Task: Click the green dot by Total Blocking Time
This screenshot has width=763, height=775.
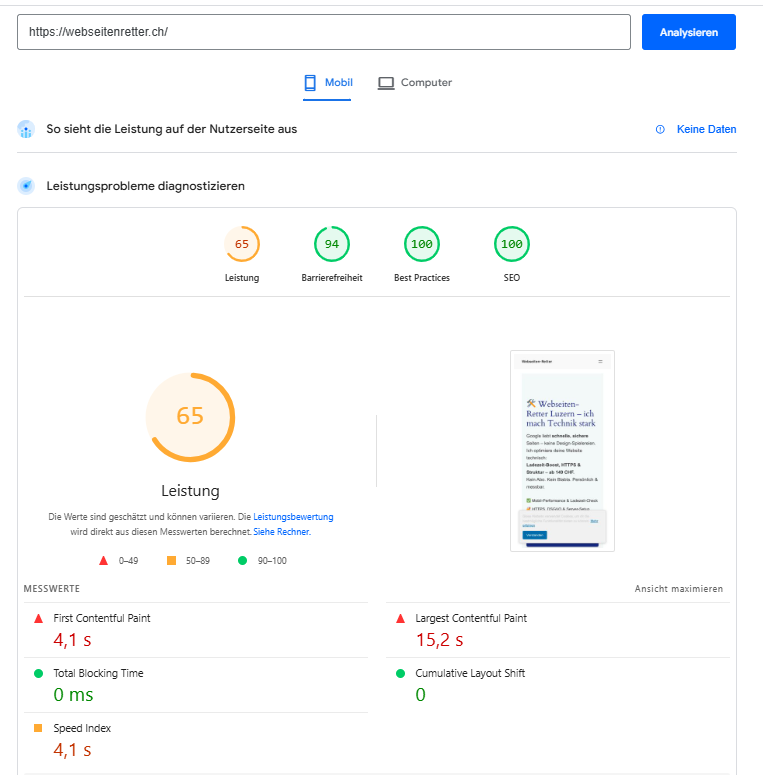Action: click(x=38, y=673)
